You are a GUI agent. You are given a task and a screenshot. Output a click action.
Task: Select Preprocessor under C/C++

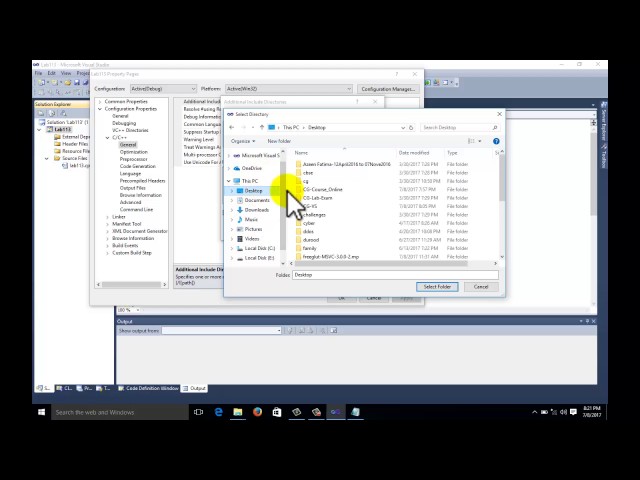point(133,159)
